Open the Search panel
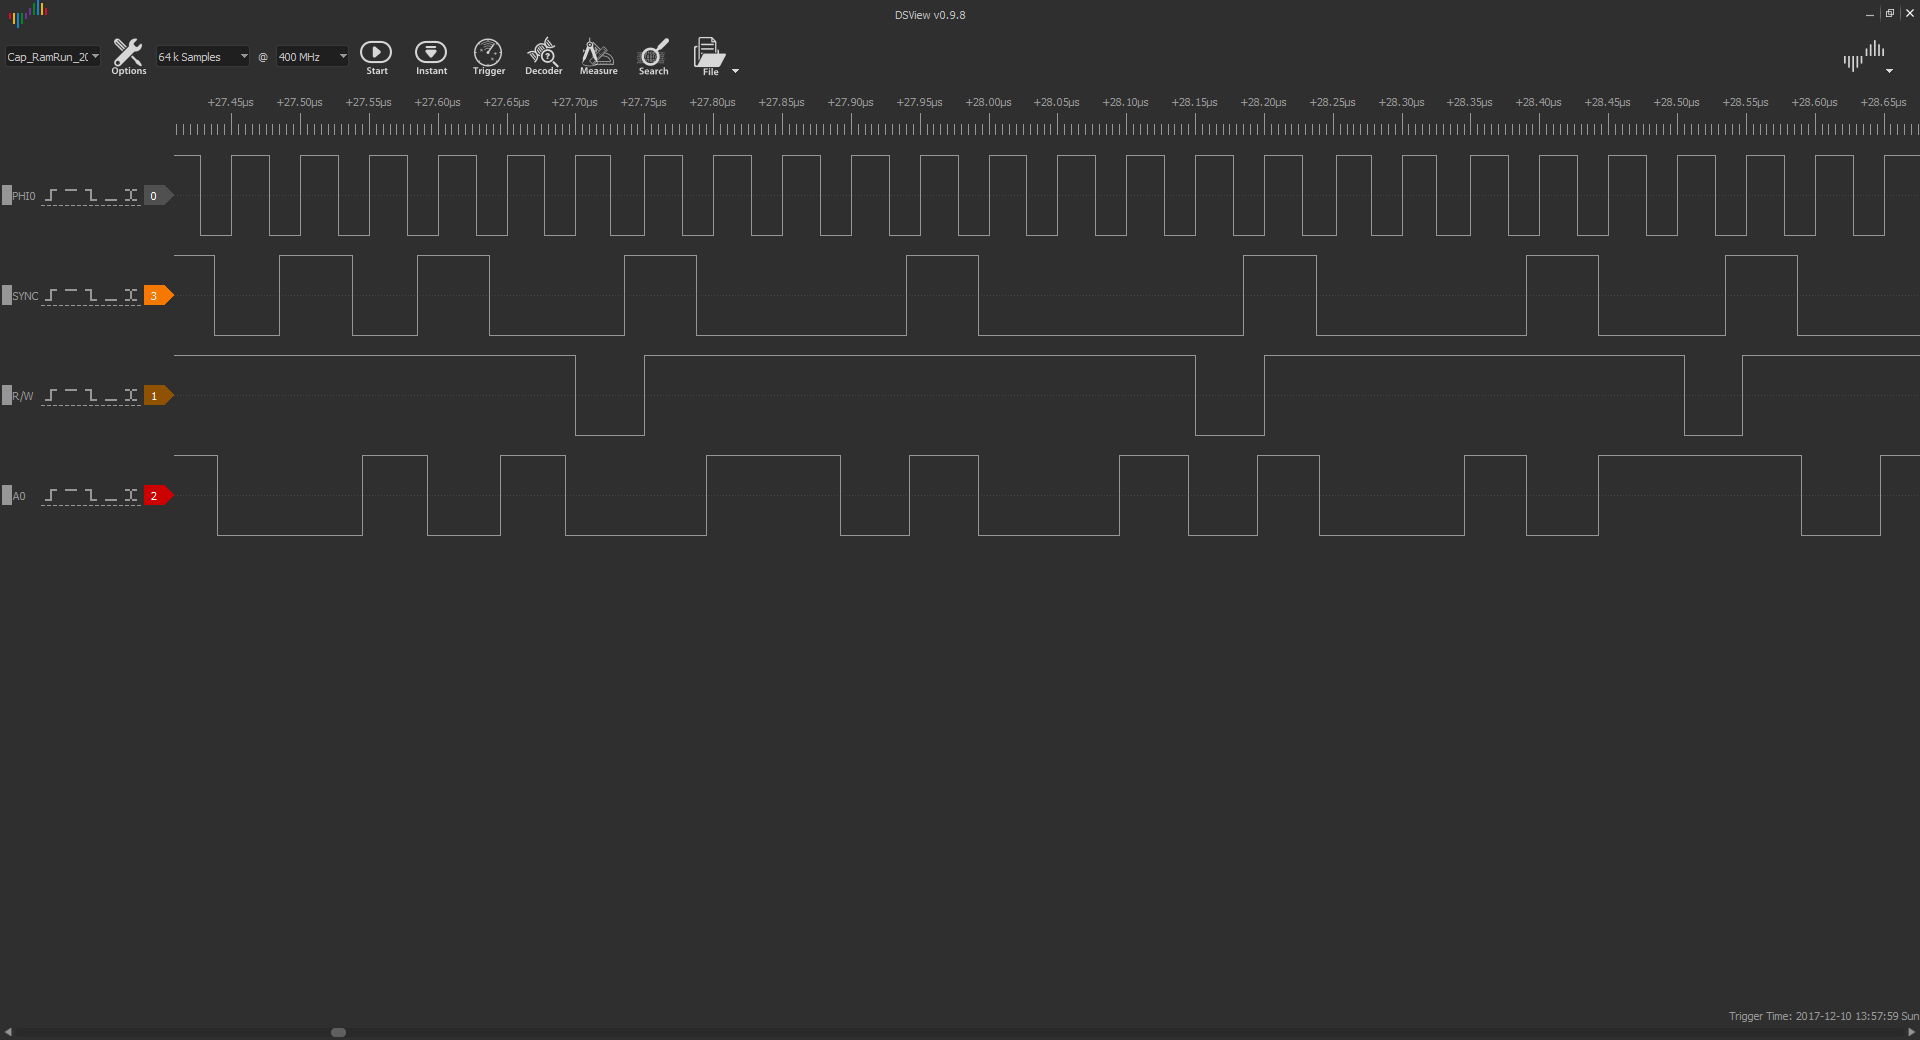The width and height of the screenshot is (1920, 1040). click(x=653, y=56)
